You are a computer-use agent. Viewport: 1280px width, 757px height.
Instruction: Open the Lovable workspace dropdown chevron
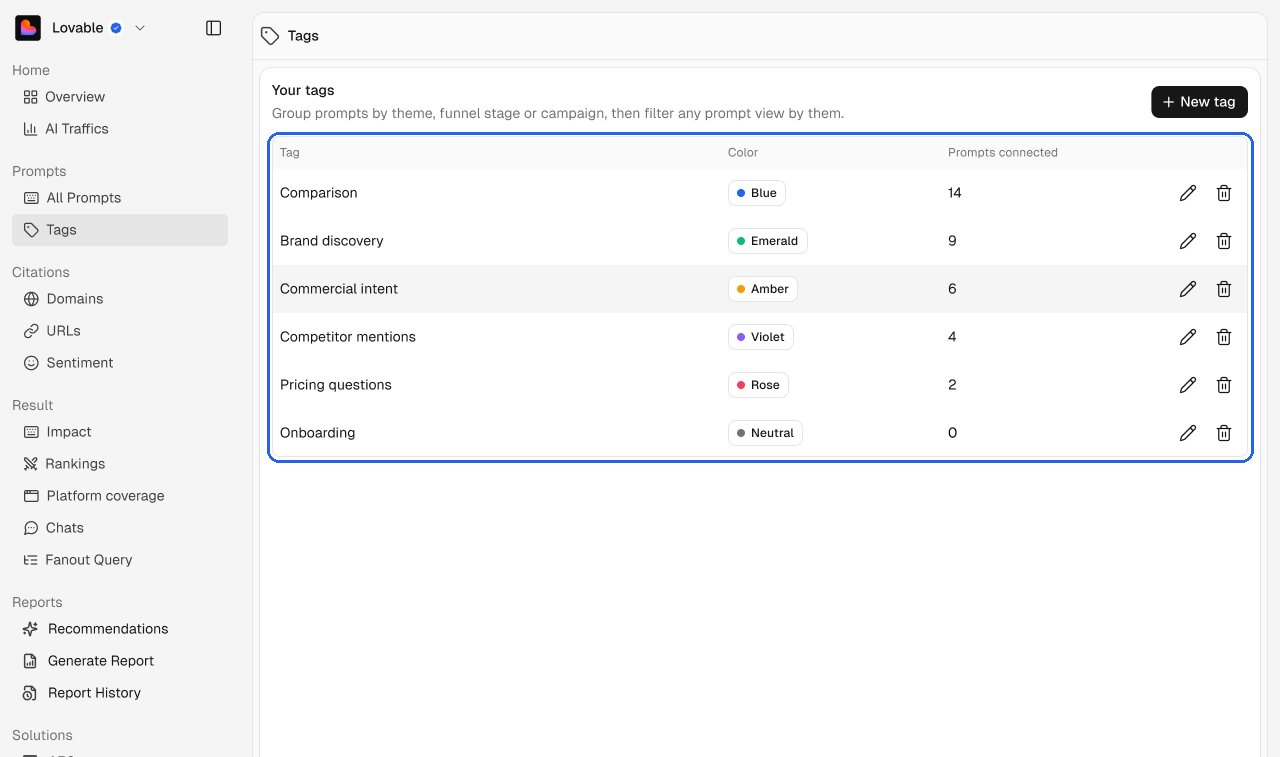tap(140, 28)
